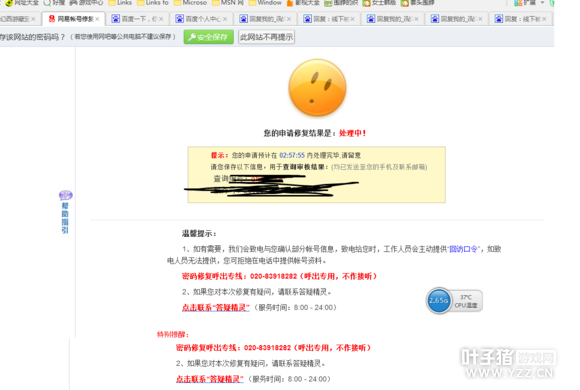
Task: Open the Window bookmark folder
Action: 265,3
